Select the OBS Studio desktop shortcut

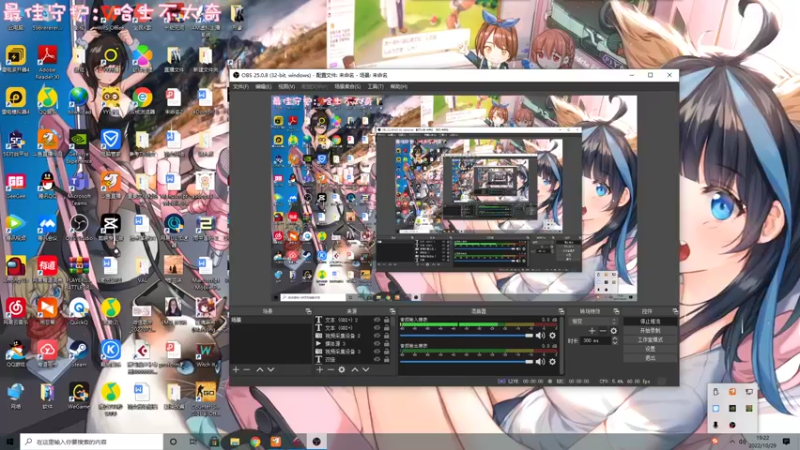79,228
